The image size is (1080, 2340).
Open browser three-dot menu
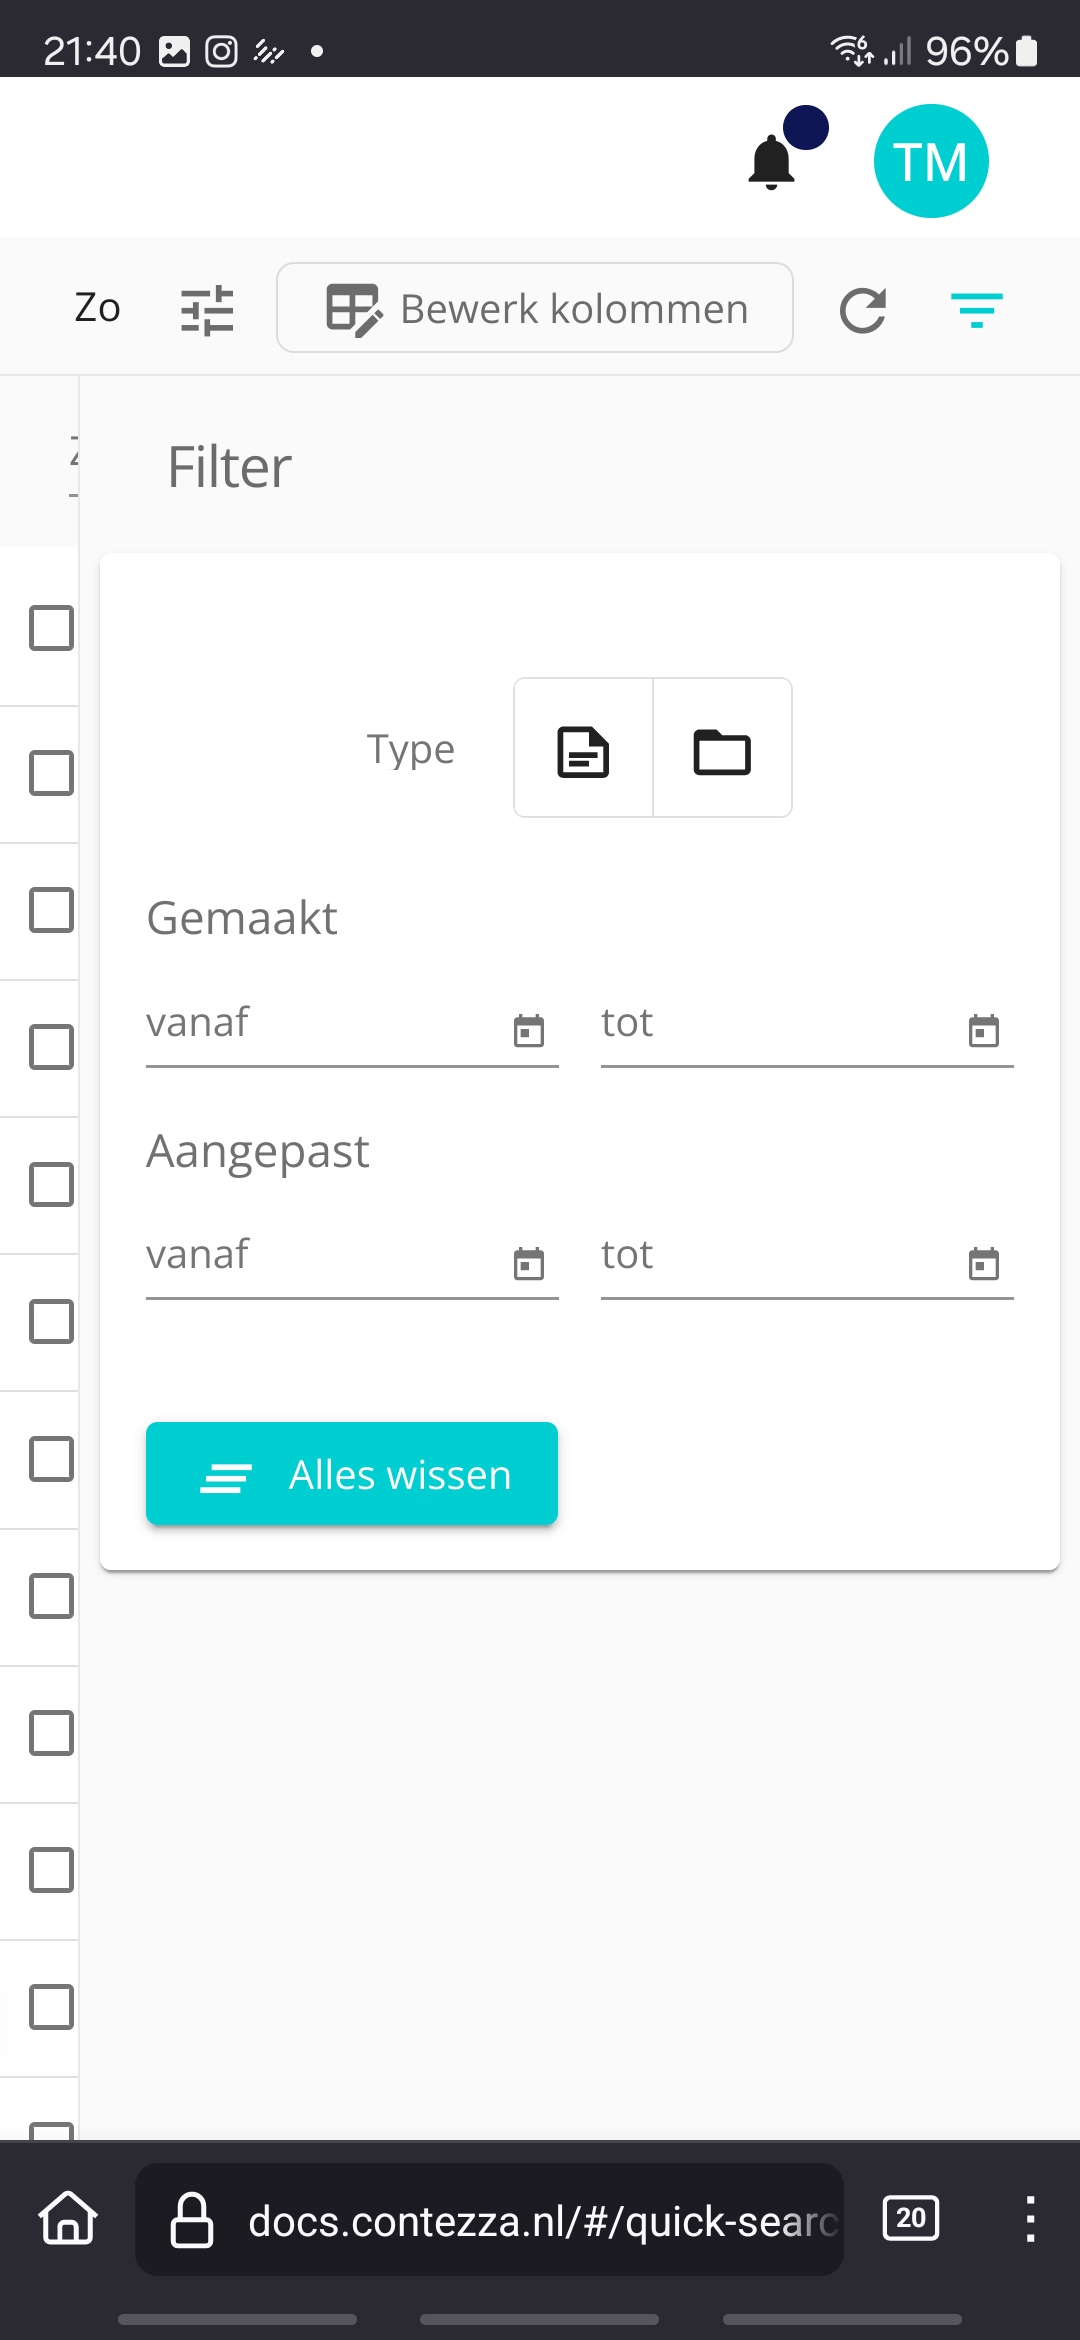tap(1030, 2219)
